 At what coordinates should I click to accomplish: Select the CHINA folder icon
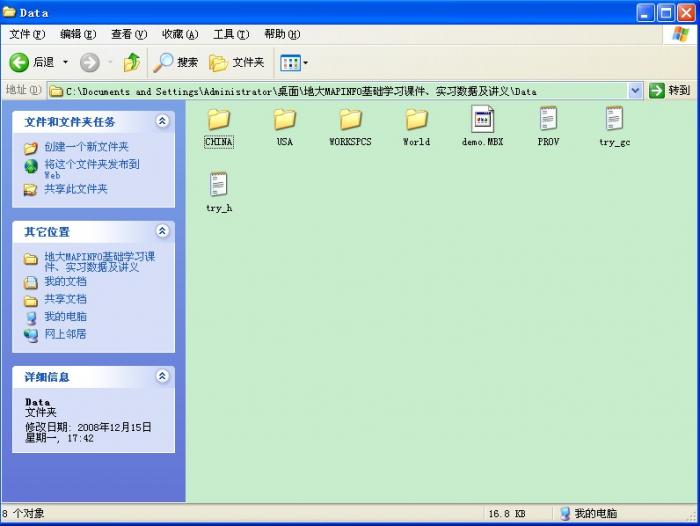(218, 120)
